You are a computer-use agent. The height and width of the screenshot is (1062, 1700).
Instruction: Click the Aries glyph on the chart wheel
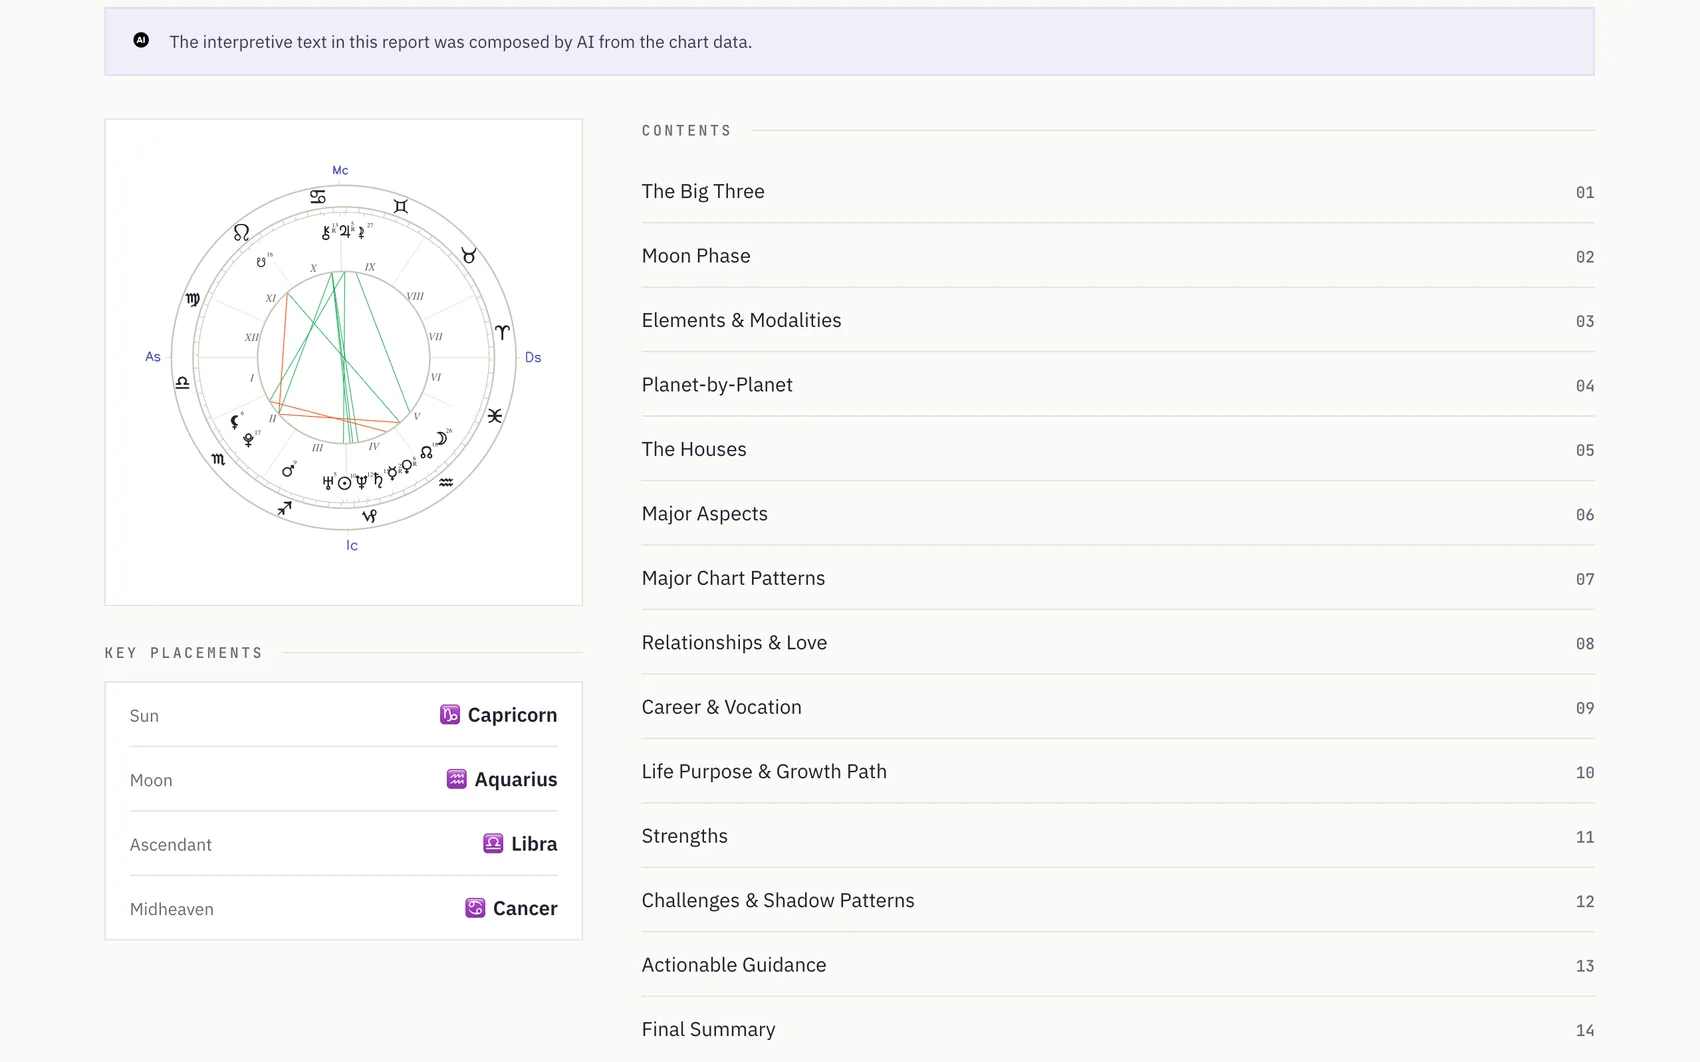(502, 331)
